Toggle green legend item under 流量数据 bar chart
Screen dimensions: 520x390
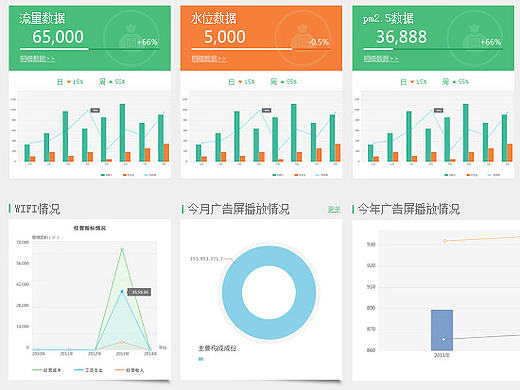click(x=107, y=175)
